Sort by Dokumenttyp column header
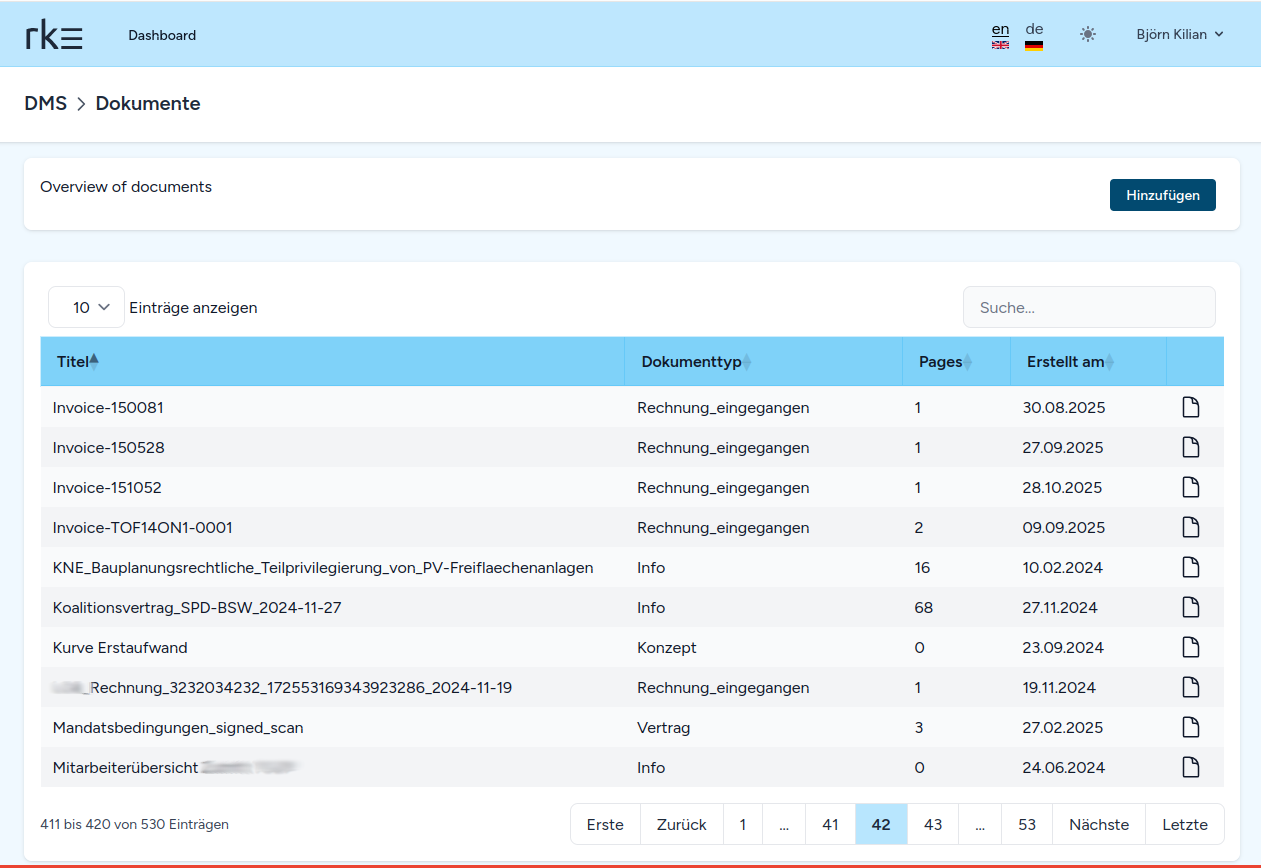Image resolution: width=1261 pixels, height=868 pixels. (x=692, y=362)
